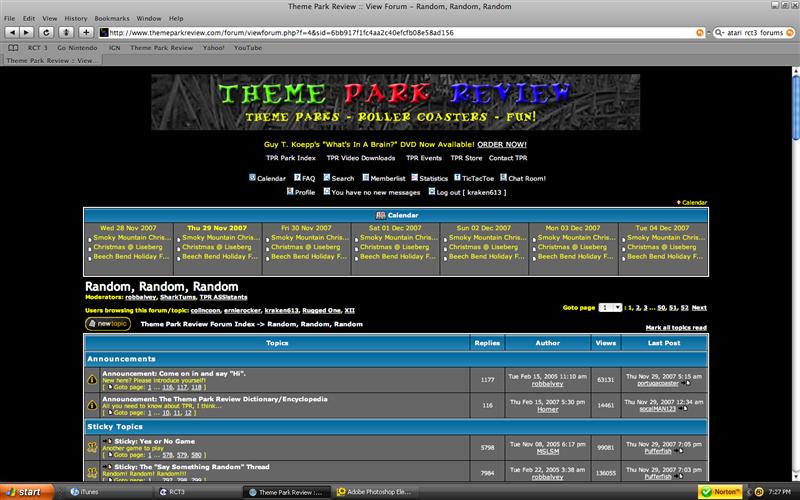Open the Bookmarks menu

(x=112, y=18)
